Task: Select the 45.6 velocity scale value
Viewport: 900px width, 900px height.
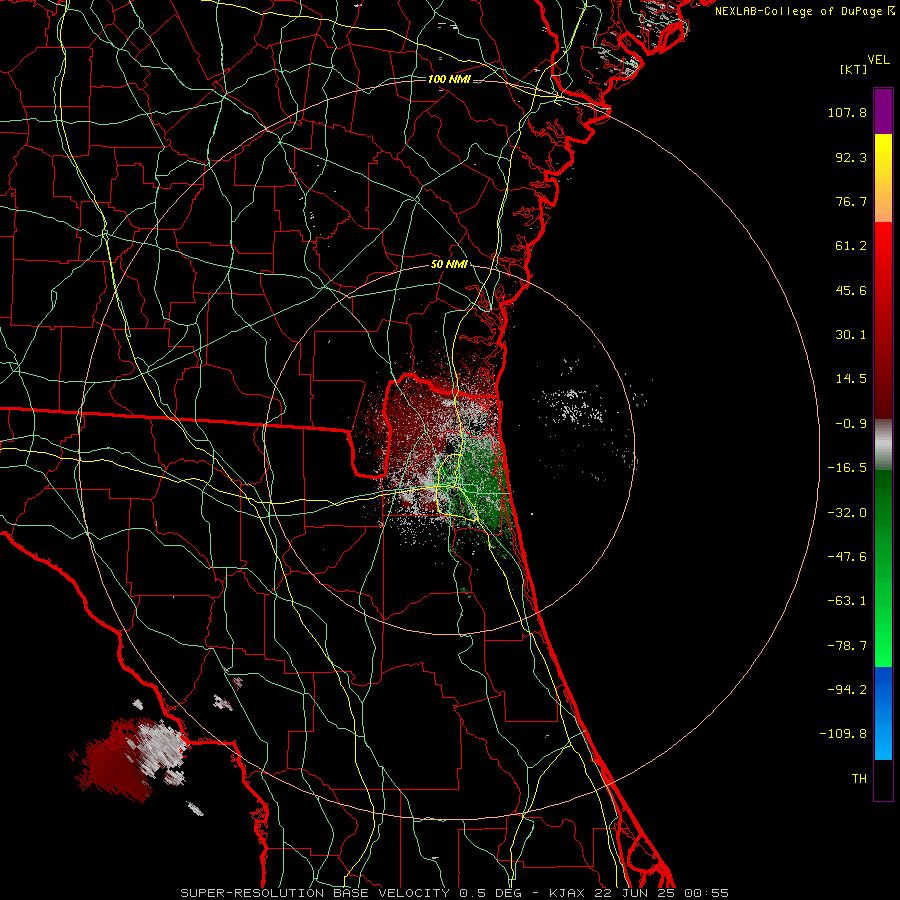Action: click(851, 290)
